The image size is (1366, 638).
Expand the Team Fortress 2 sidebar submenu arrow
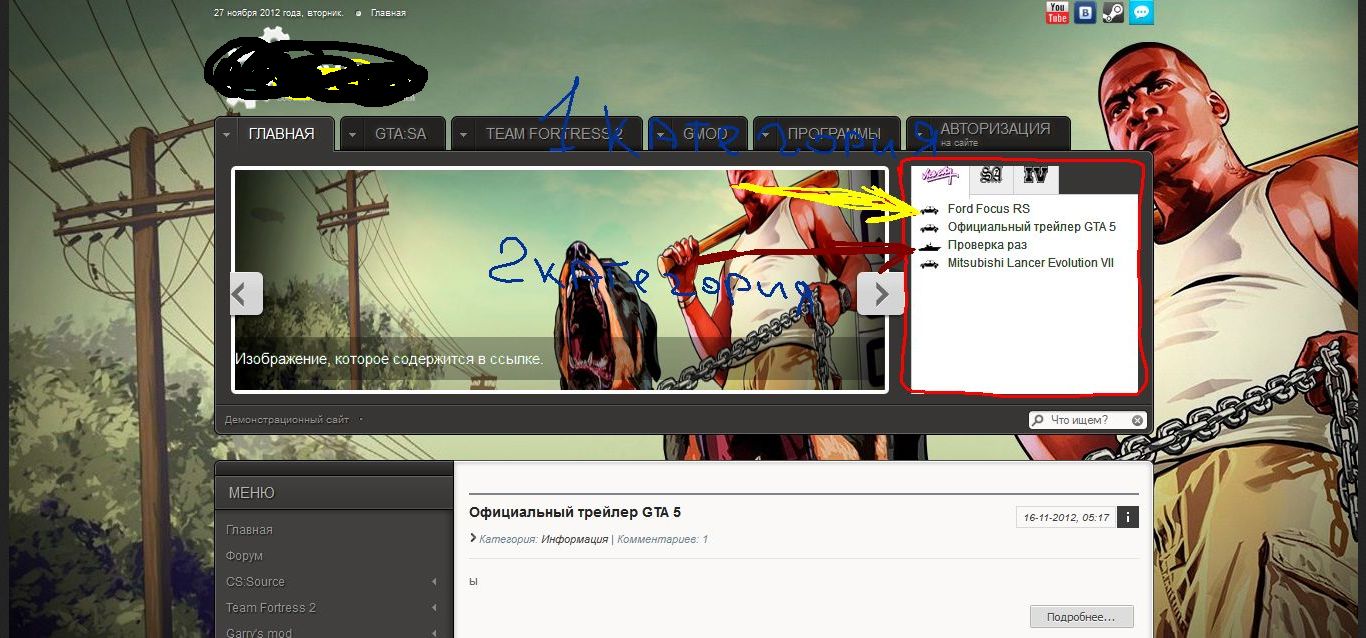(434, 608)
